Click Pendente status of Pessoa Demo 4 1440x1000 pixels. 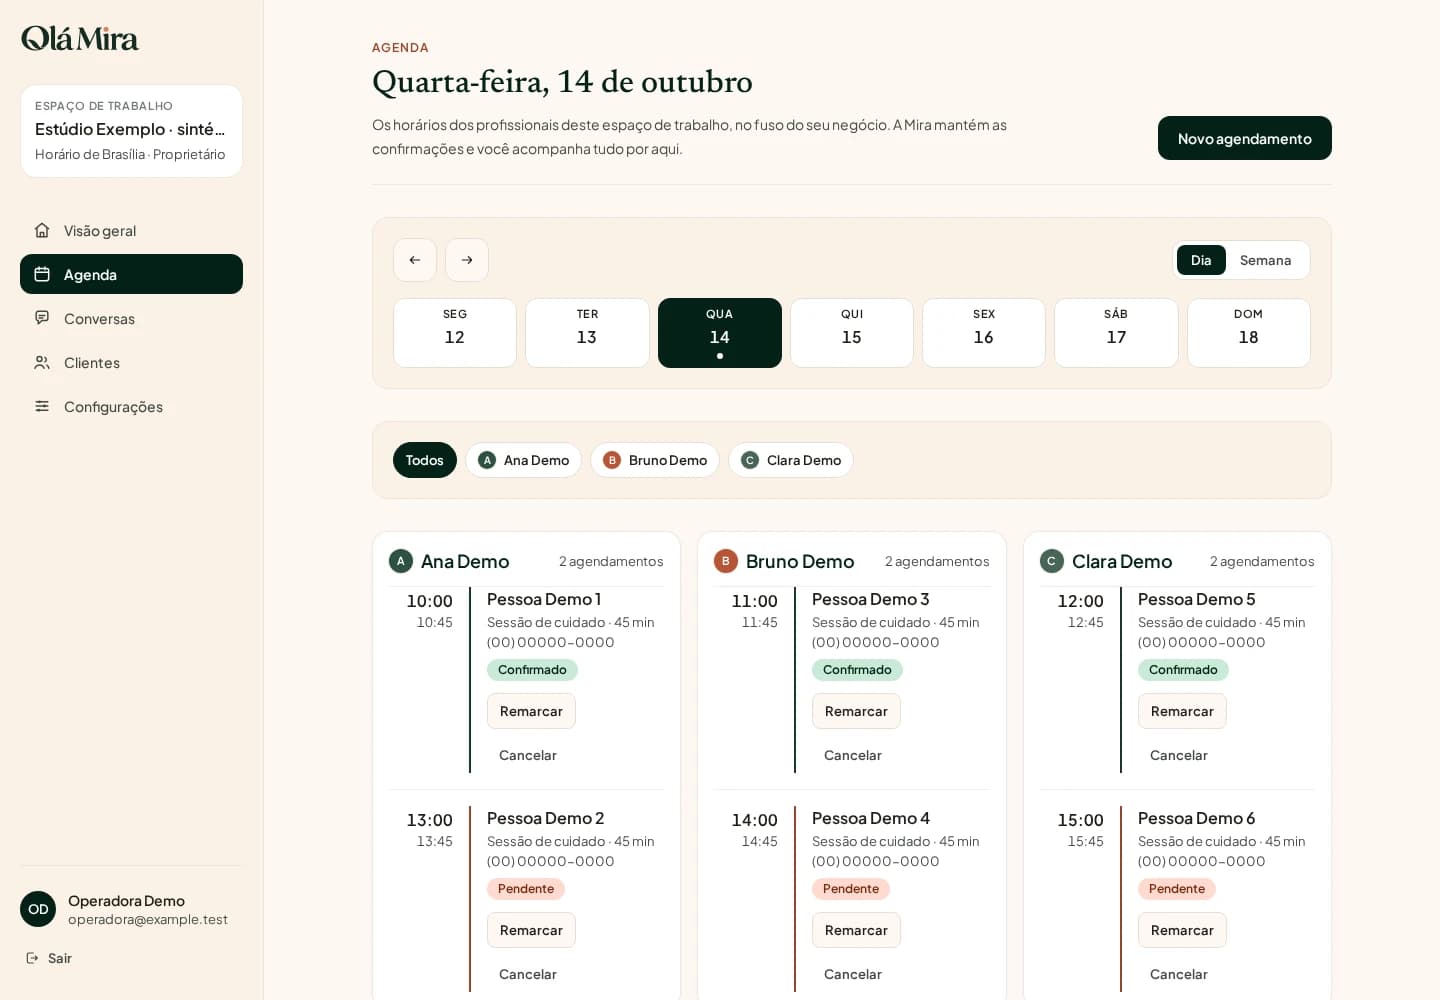pyautogui.click(x=851, y=889)
